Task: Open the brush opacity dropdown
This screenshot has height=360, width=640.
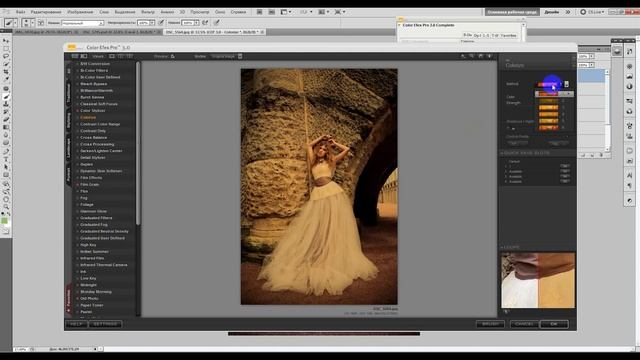Action: (x=152, y=23)
